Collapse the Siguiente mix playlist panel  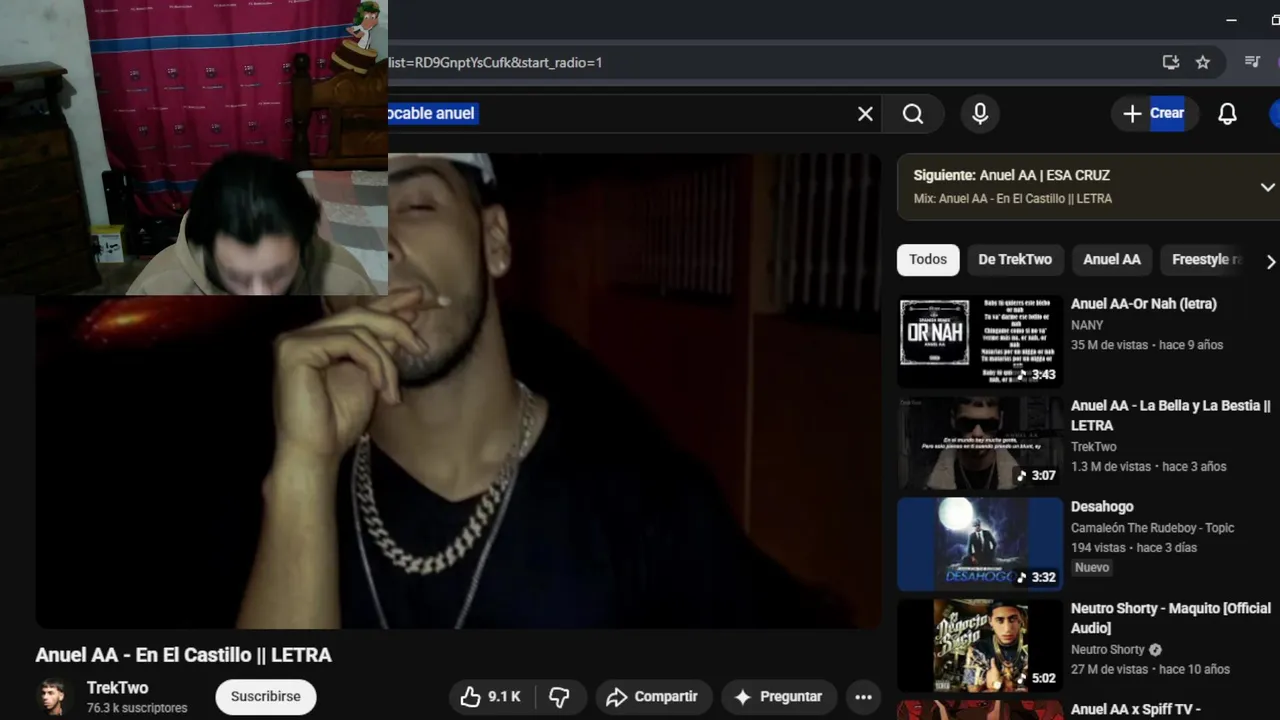tap(1267, 187)
